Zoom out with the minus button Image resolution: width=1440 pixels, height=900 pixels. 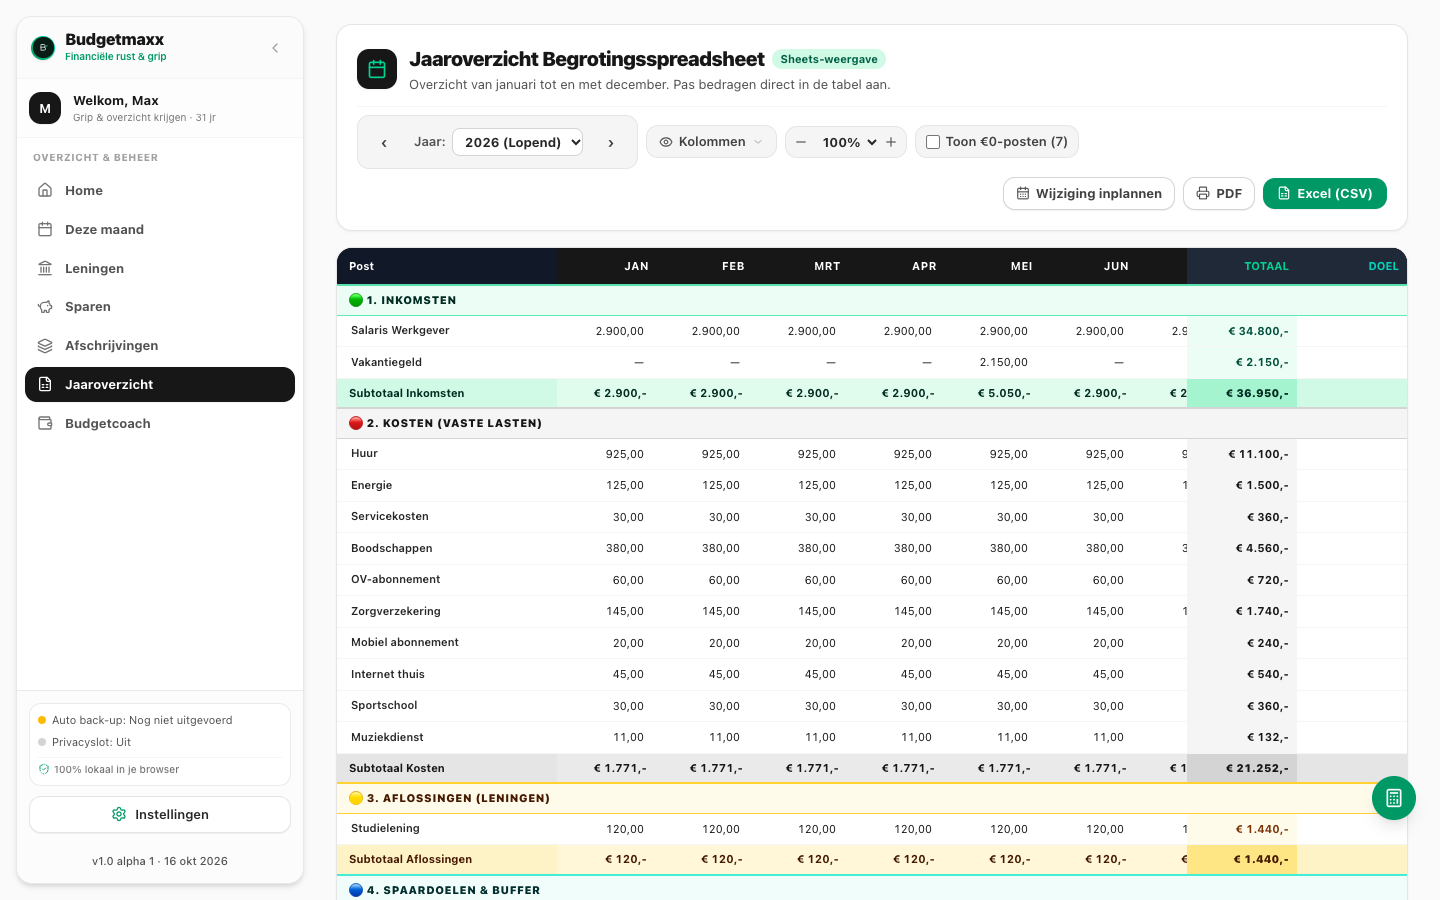coord(801,142)
